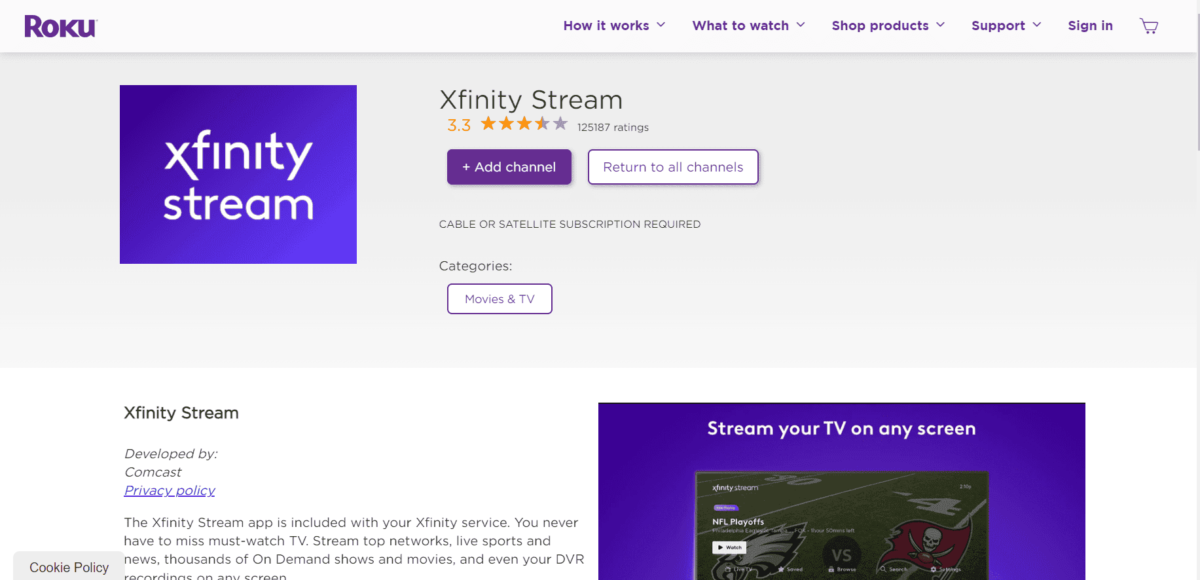Image resolution: width=1200 pixels, height=580 pixels.
Task: Expand the What to watch menu
Action: click(x=748, y=26)
